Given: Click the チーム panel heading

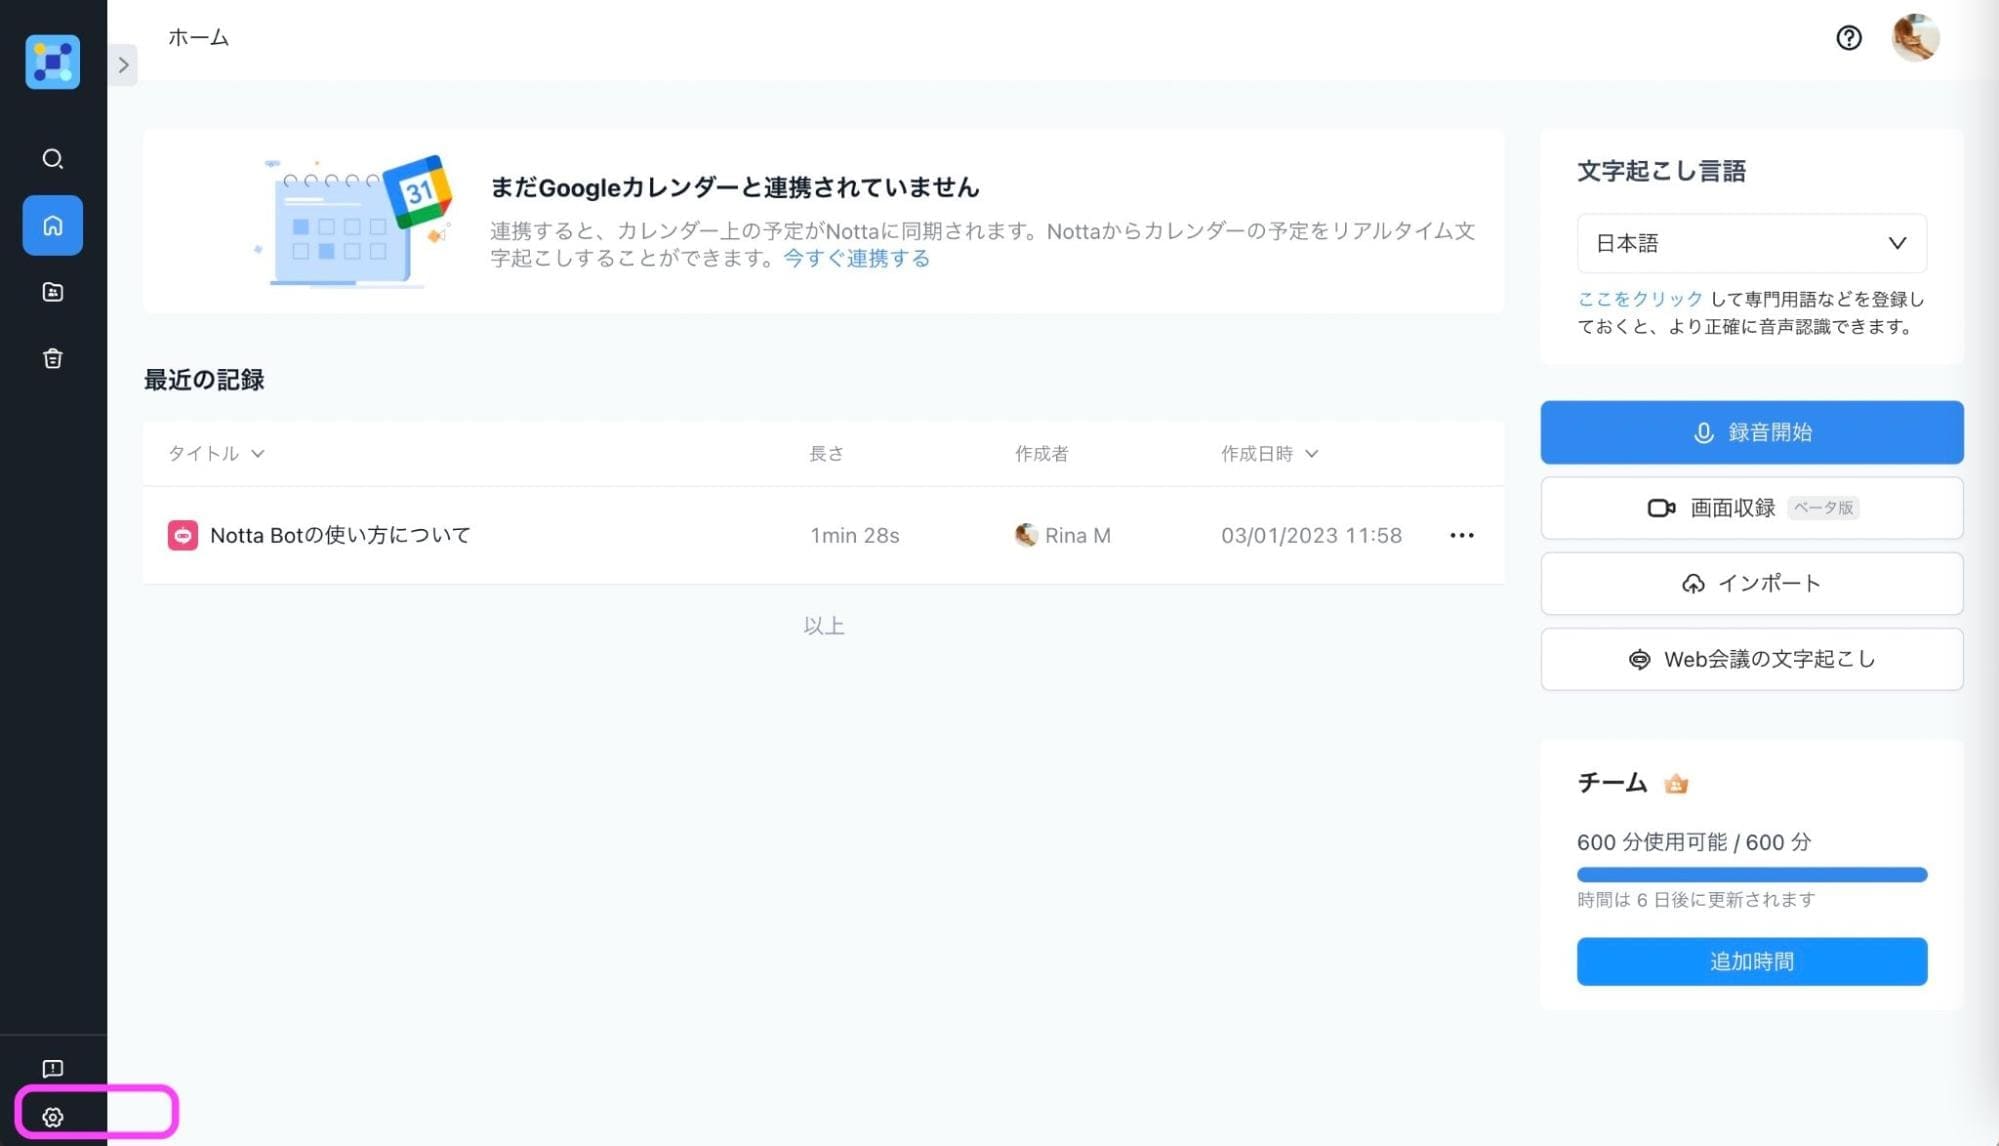Looking at the screenshot, I should click(x=1611, y=782).
